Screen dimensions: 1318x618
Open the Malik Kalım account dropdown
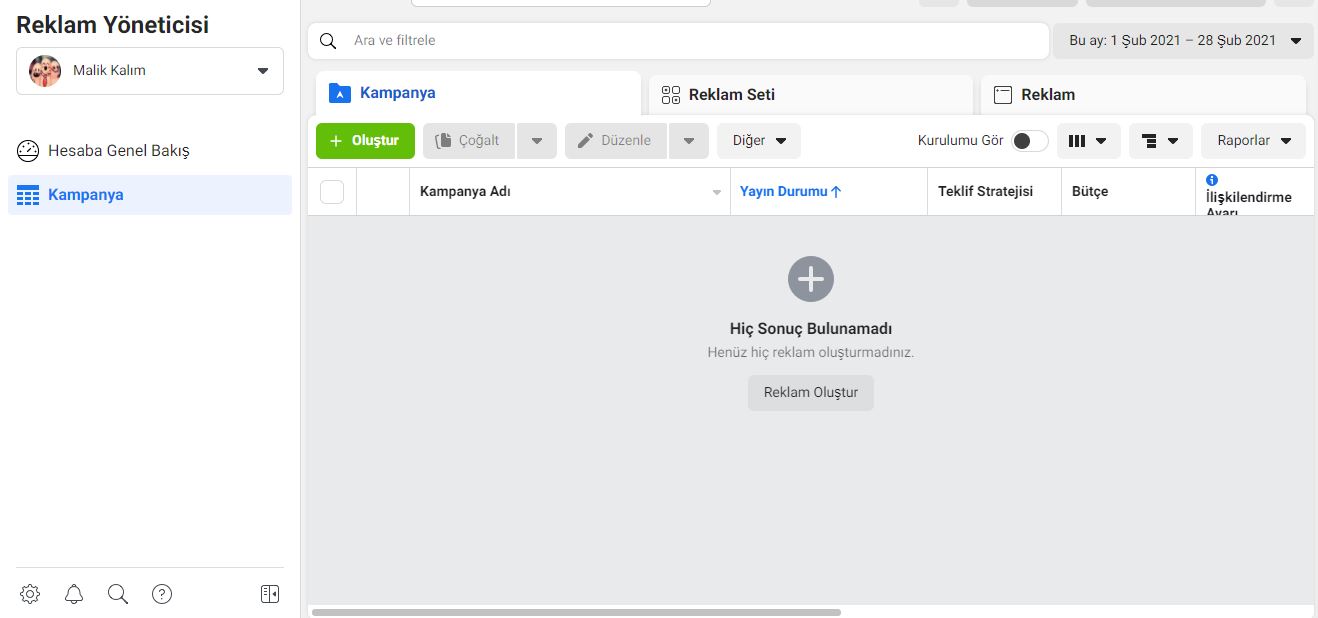tap(150, 71)
